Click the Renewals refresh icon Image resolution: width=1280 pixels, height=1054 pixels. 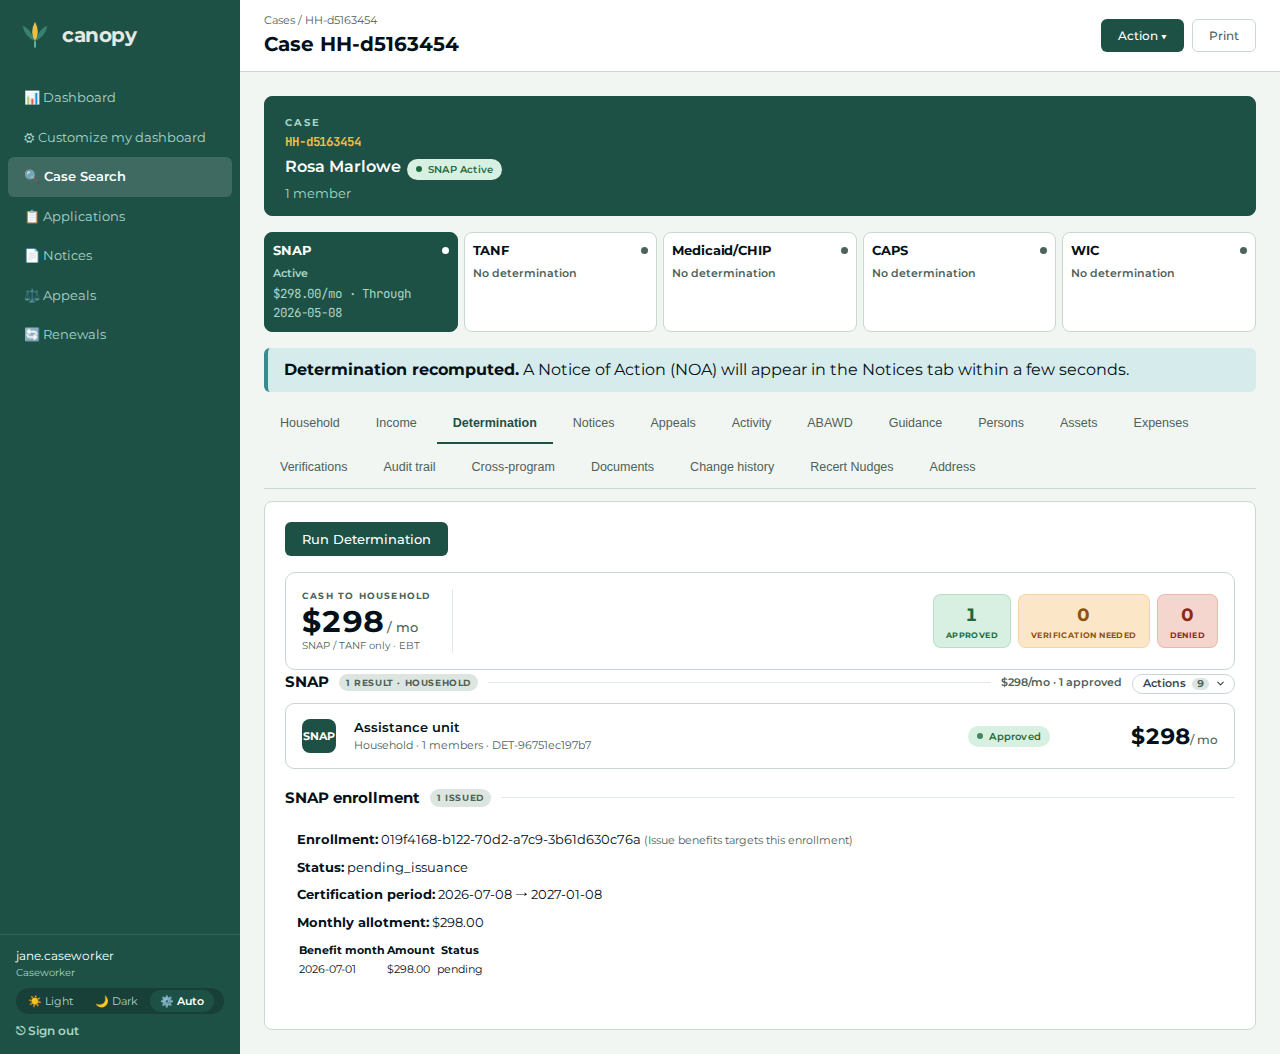point(32,335)
